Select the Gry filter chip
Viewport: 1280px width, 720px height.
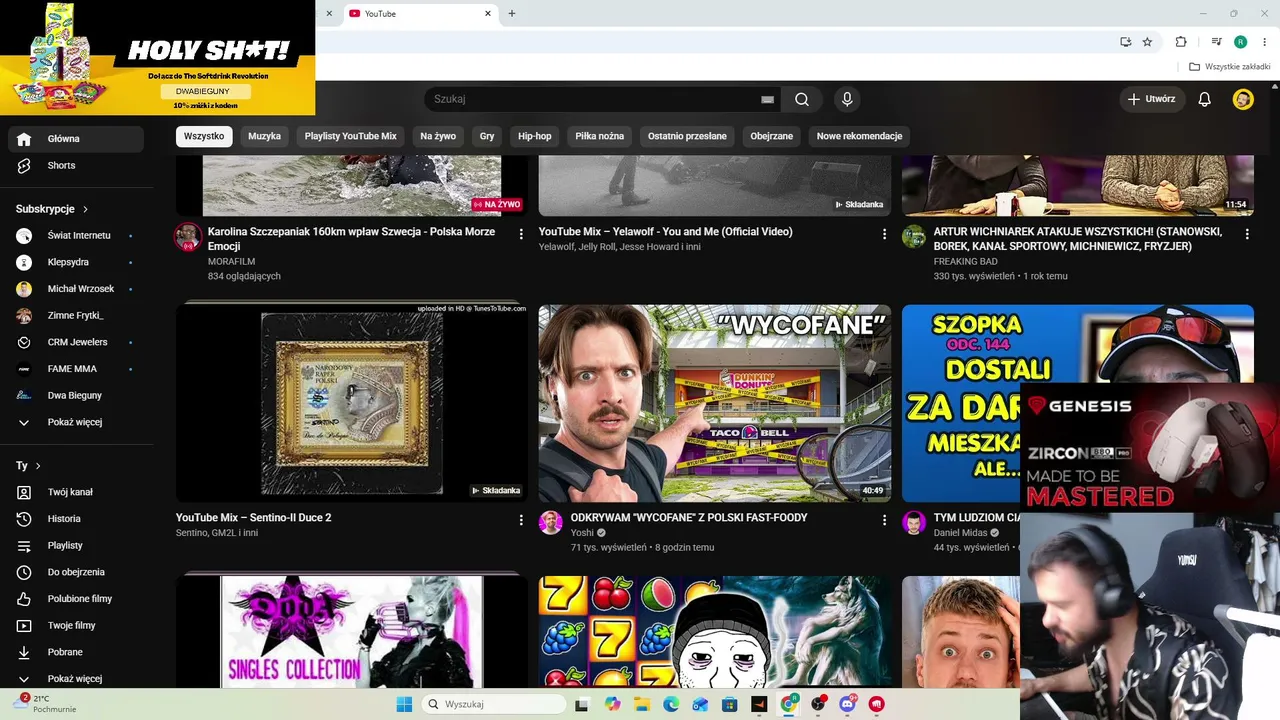point(487,136)
